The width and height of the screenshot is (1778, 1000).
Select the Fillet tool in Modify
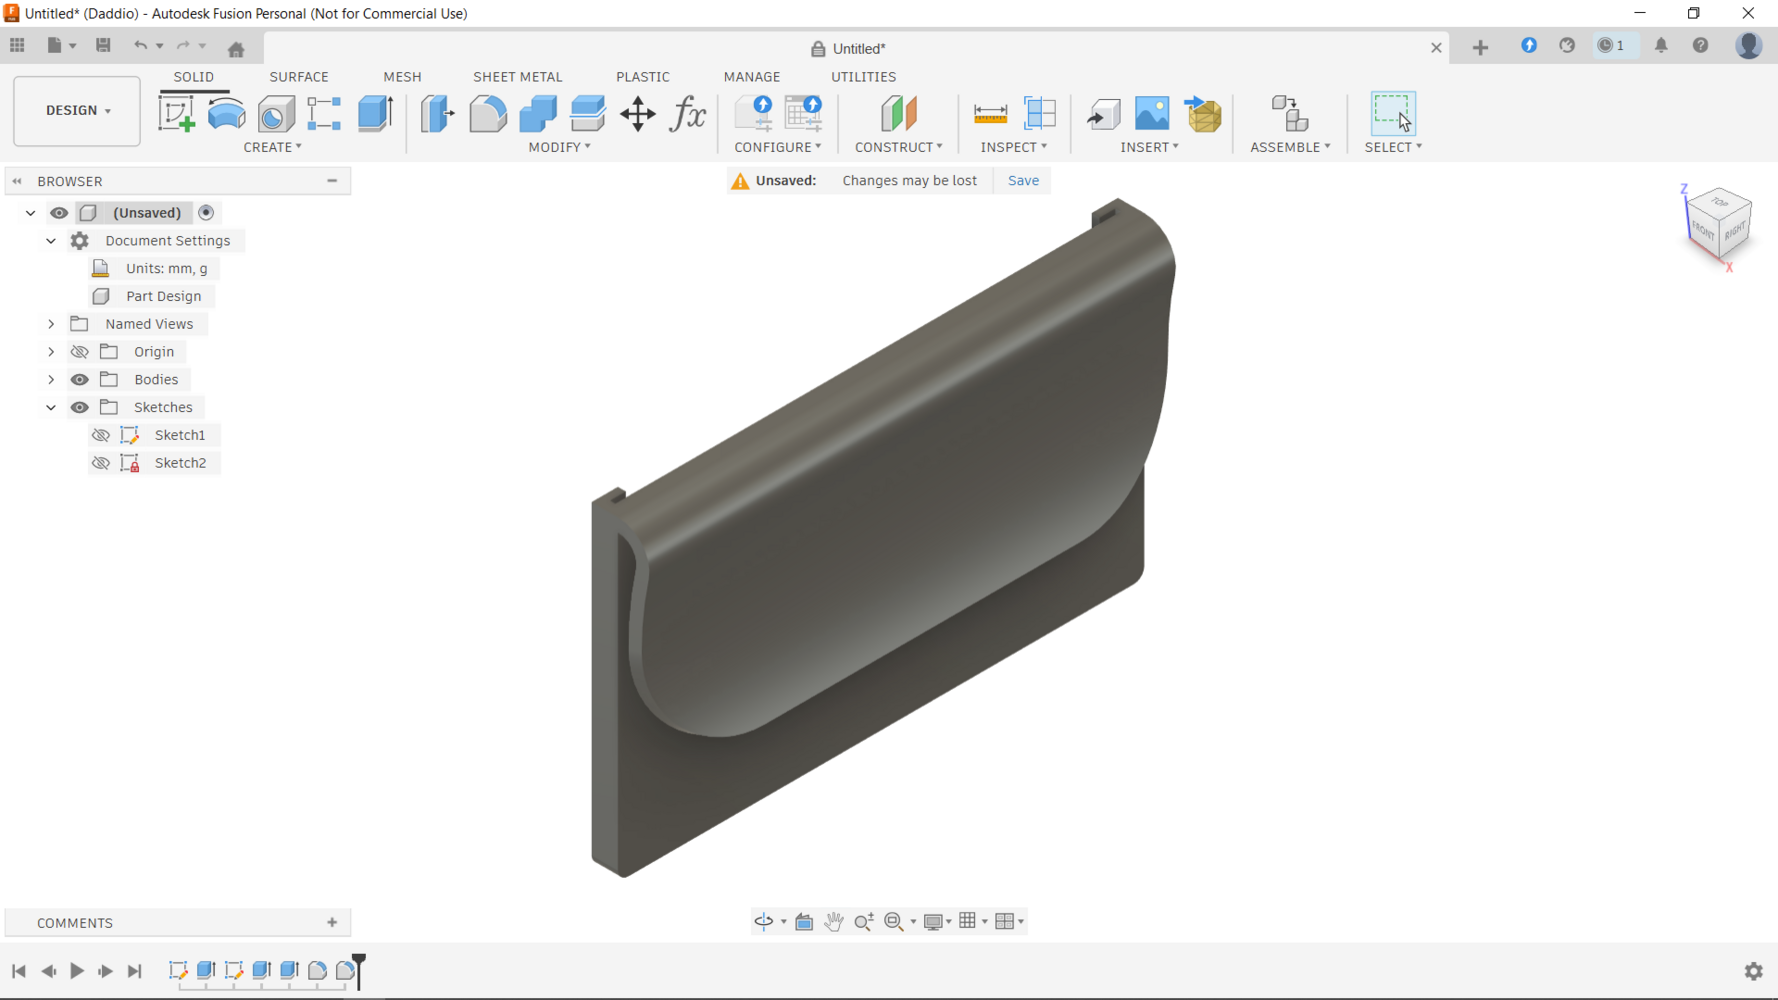pos(488,114)
